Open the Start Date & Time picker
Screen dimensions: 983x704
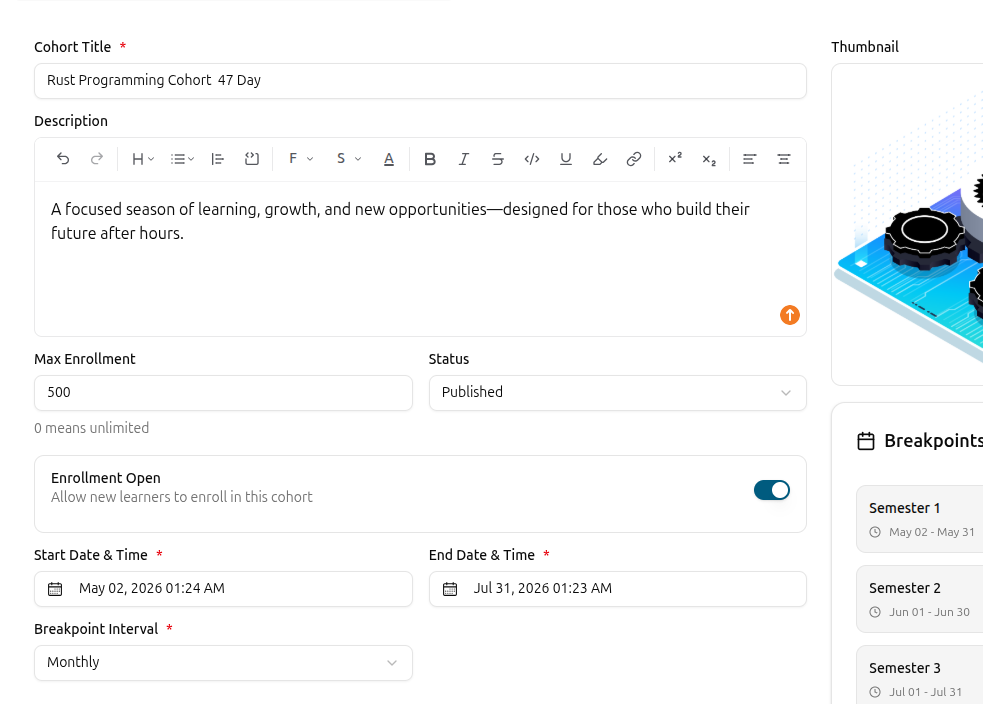coord(223,589)
